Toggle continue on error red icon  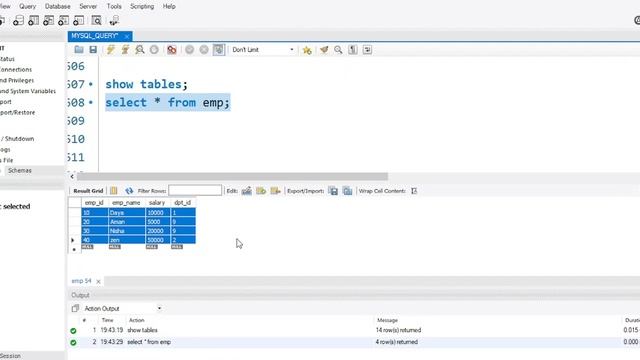[x=172, y=50]
